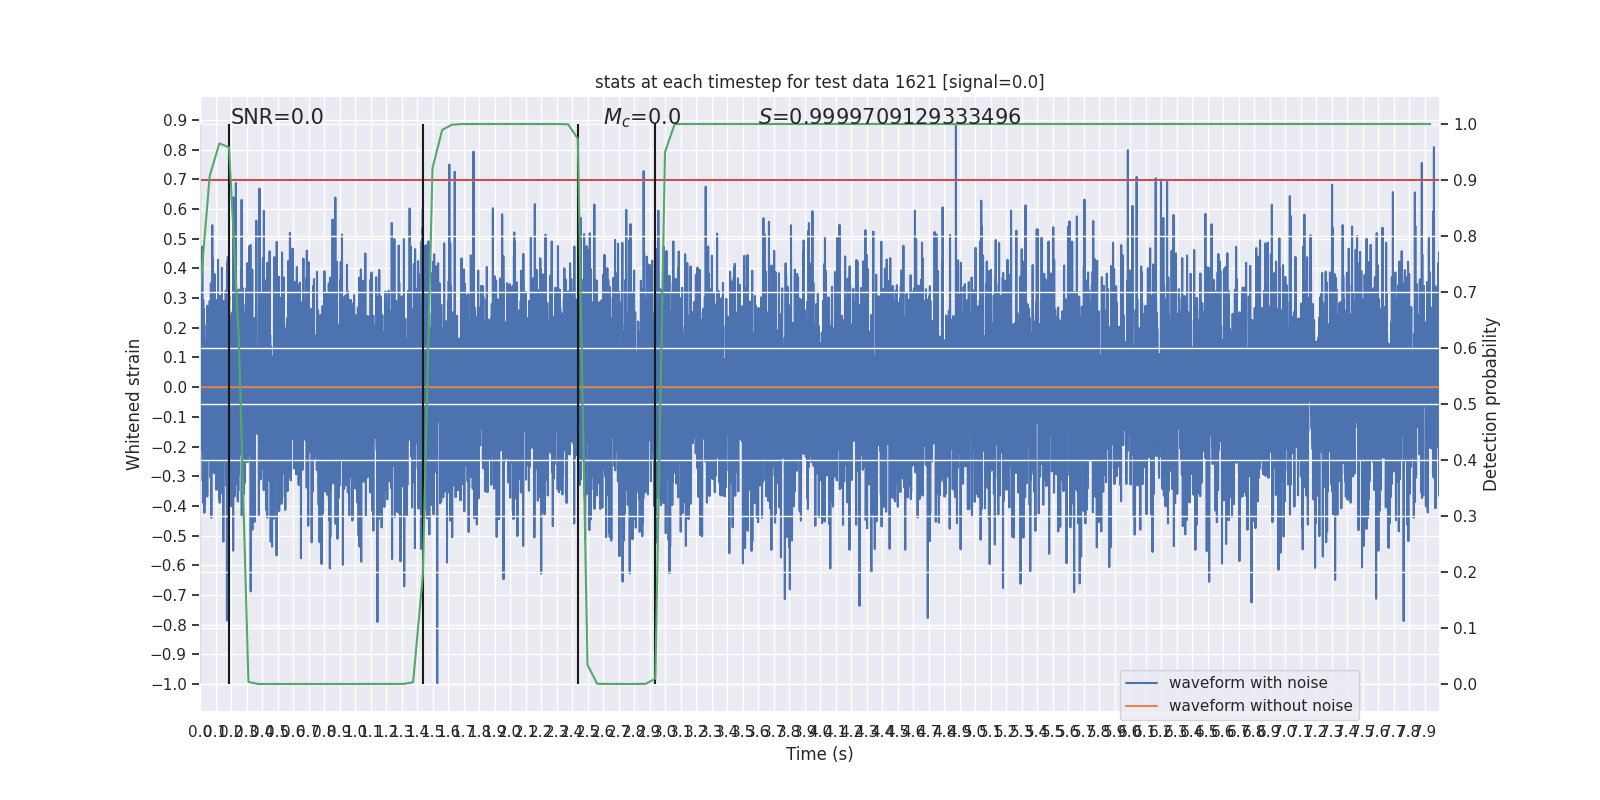This screenshot has height=800, width=1600.
Task: Click the plot title text above the chart
Action: (819, 82)
